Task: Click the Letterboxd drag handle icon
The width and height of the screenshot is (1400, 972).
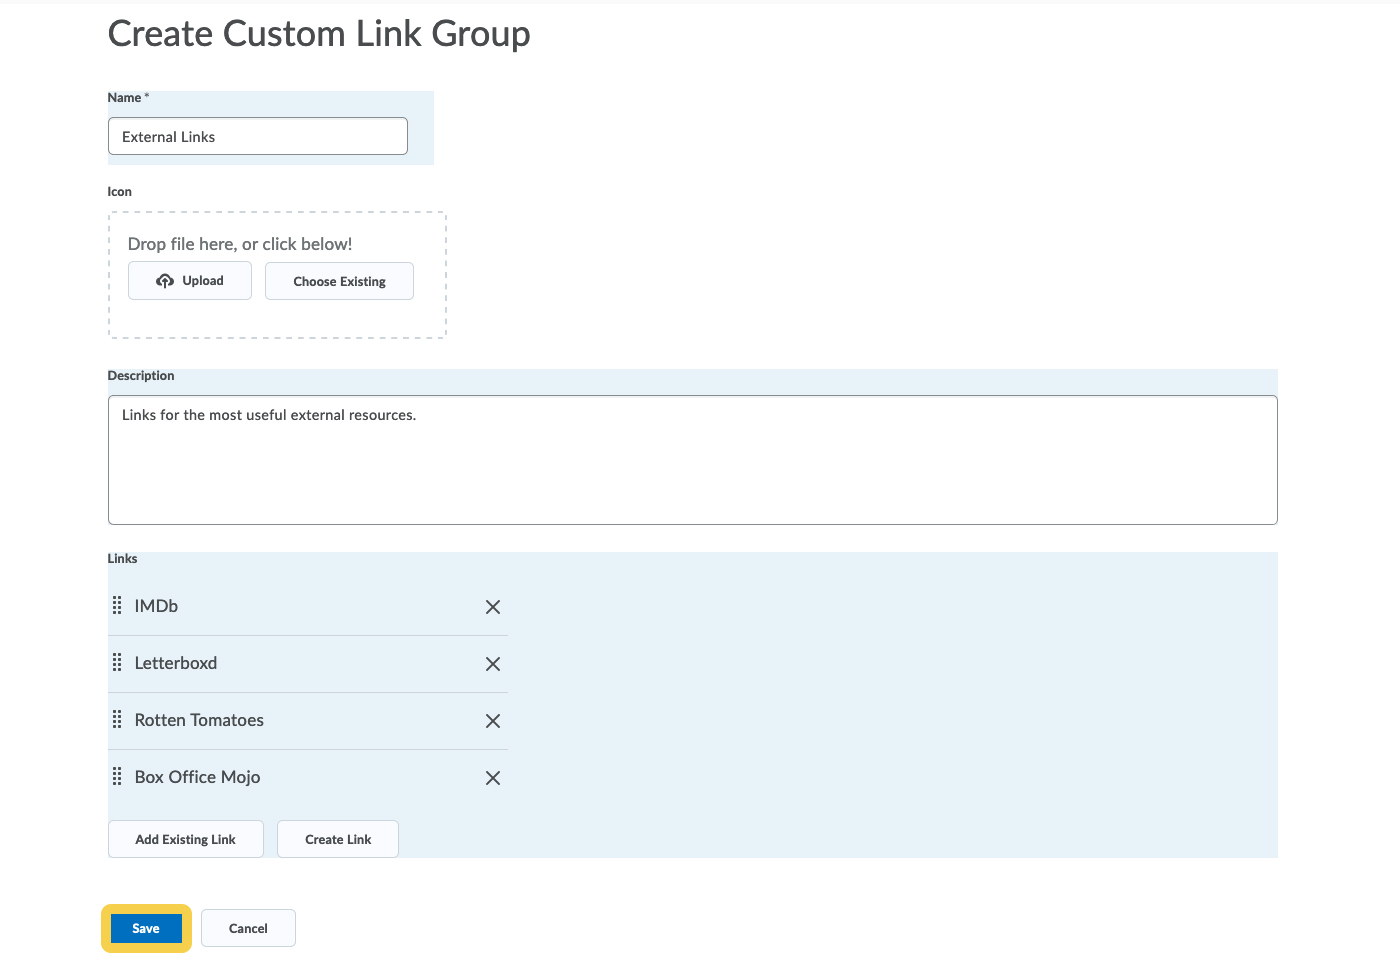Action: pos(117,663)
